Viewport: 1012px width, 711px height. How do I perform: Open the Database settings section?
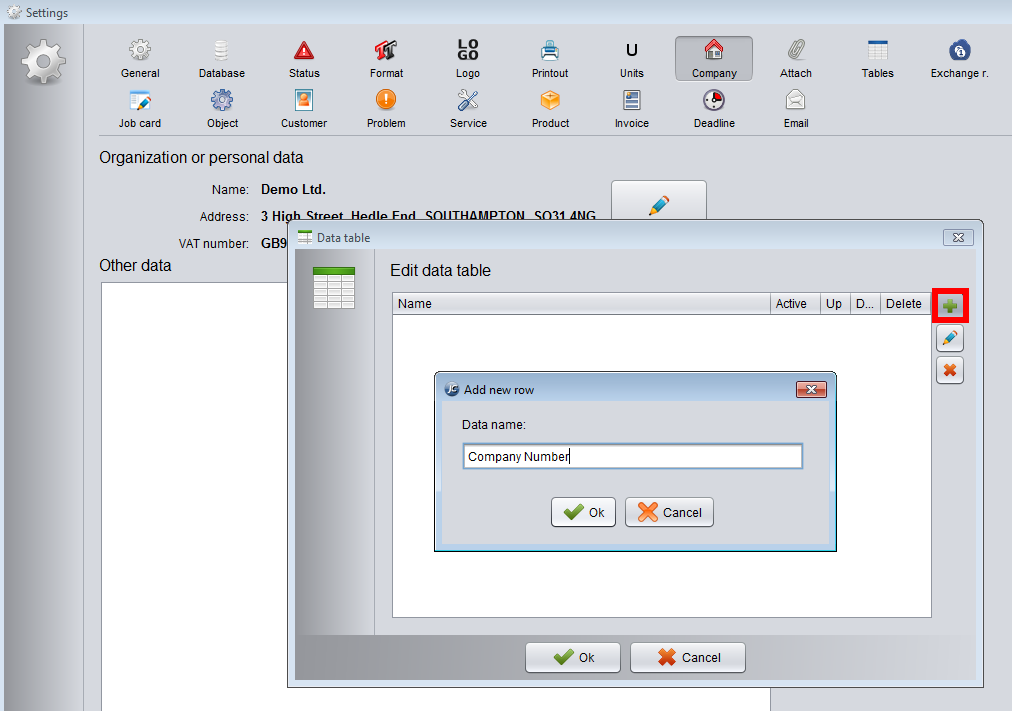pyautogui.click(x=221, y=58)
